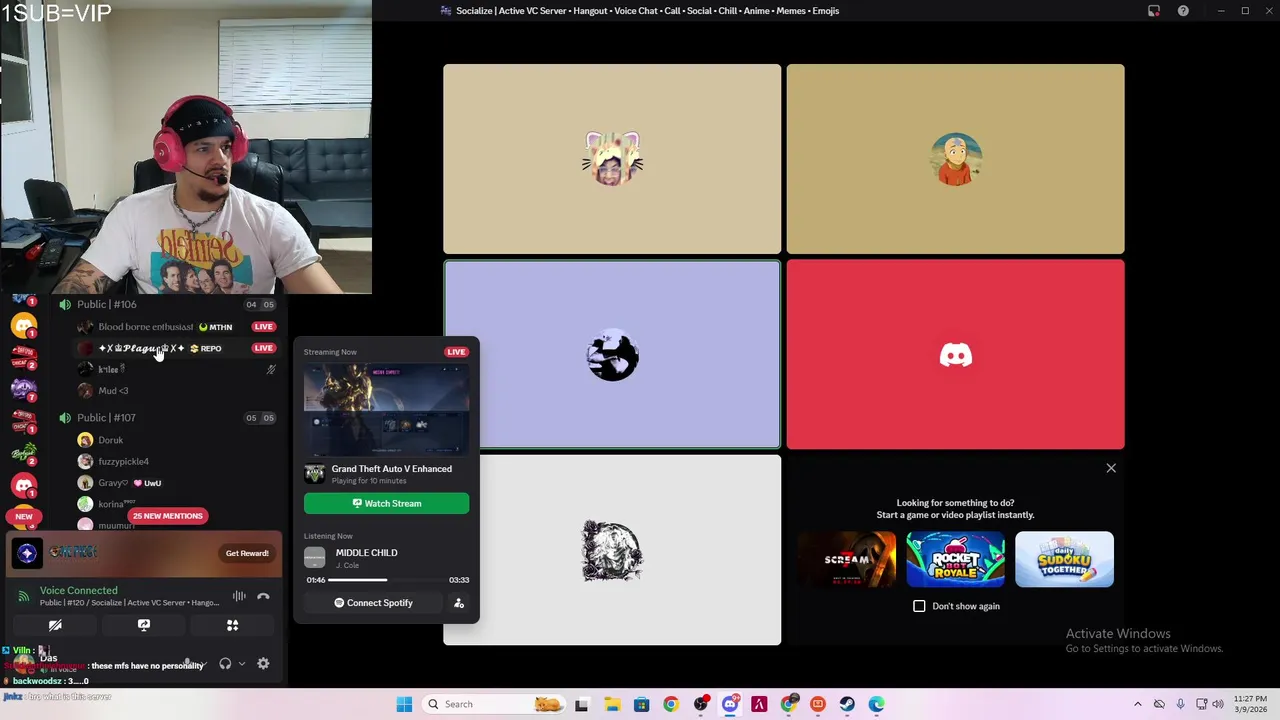Open the Help question mark icon

click(x=1183, y=11)
